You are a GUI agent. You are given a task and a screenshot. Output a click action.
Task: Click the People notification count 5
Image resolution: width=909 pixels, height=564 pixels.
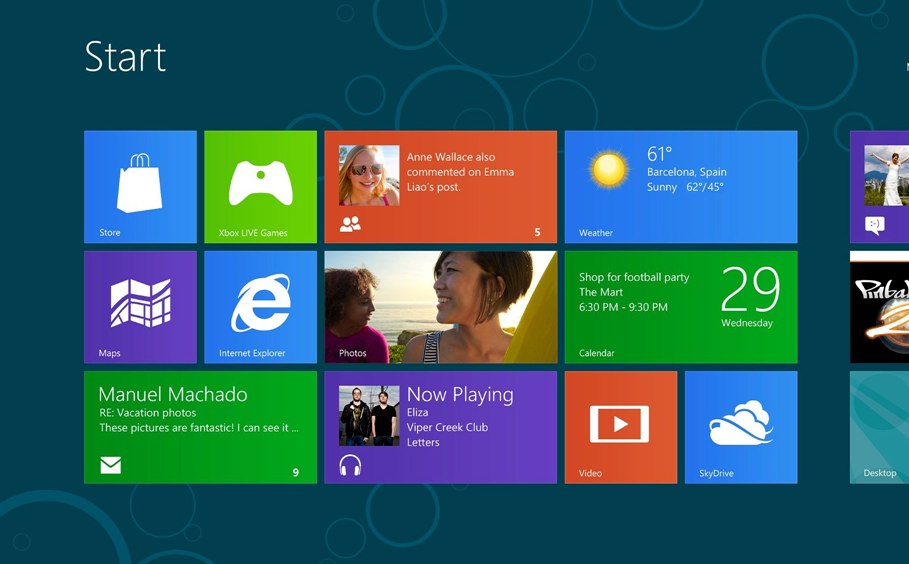click(x=537, y=232)
